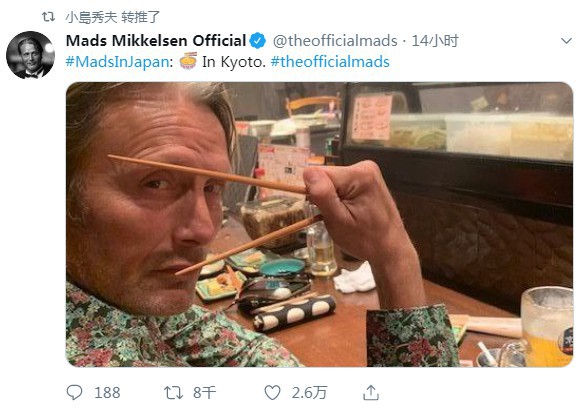Click the 8千 retweet count
This screenshot has width=586, height=412.
(204, 393)
